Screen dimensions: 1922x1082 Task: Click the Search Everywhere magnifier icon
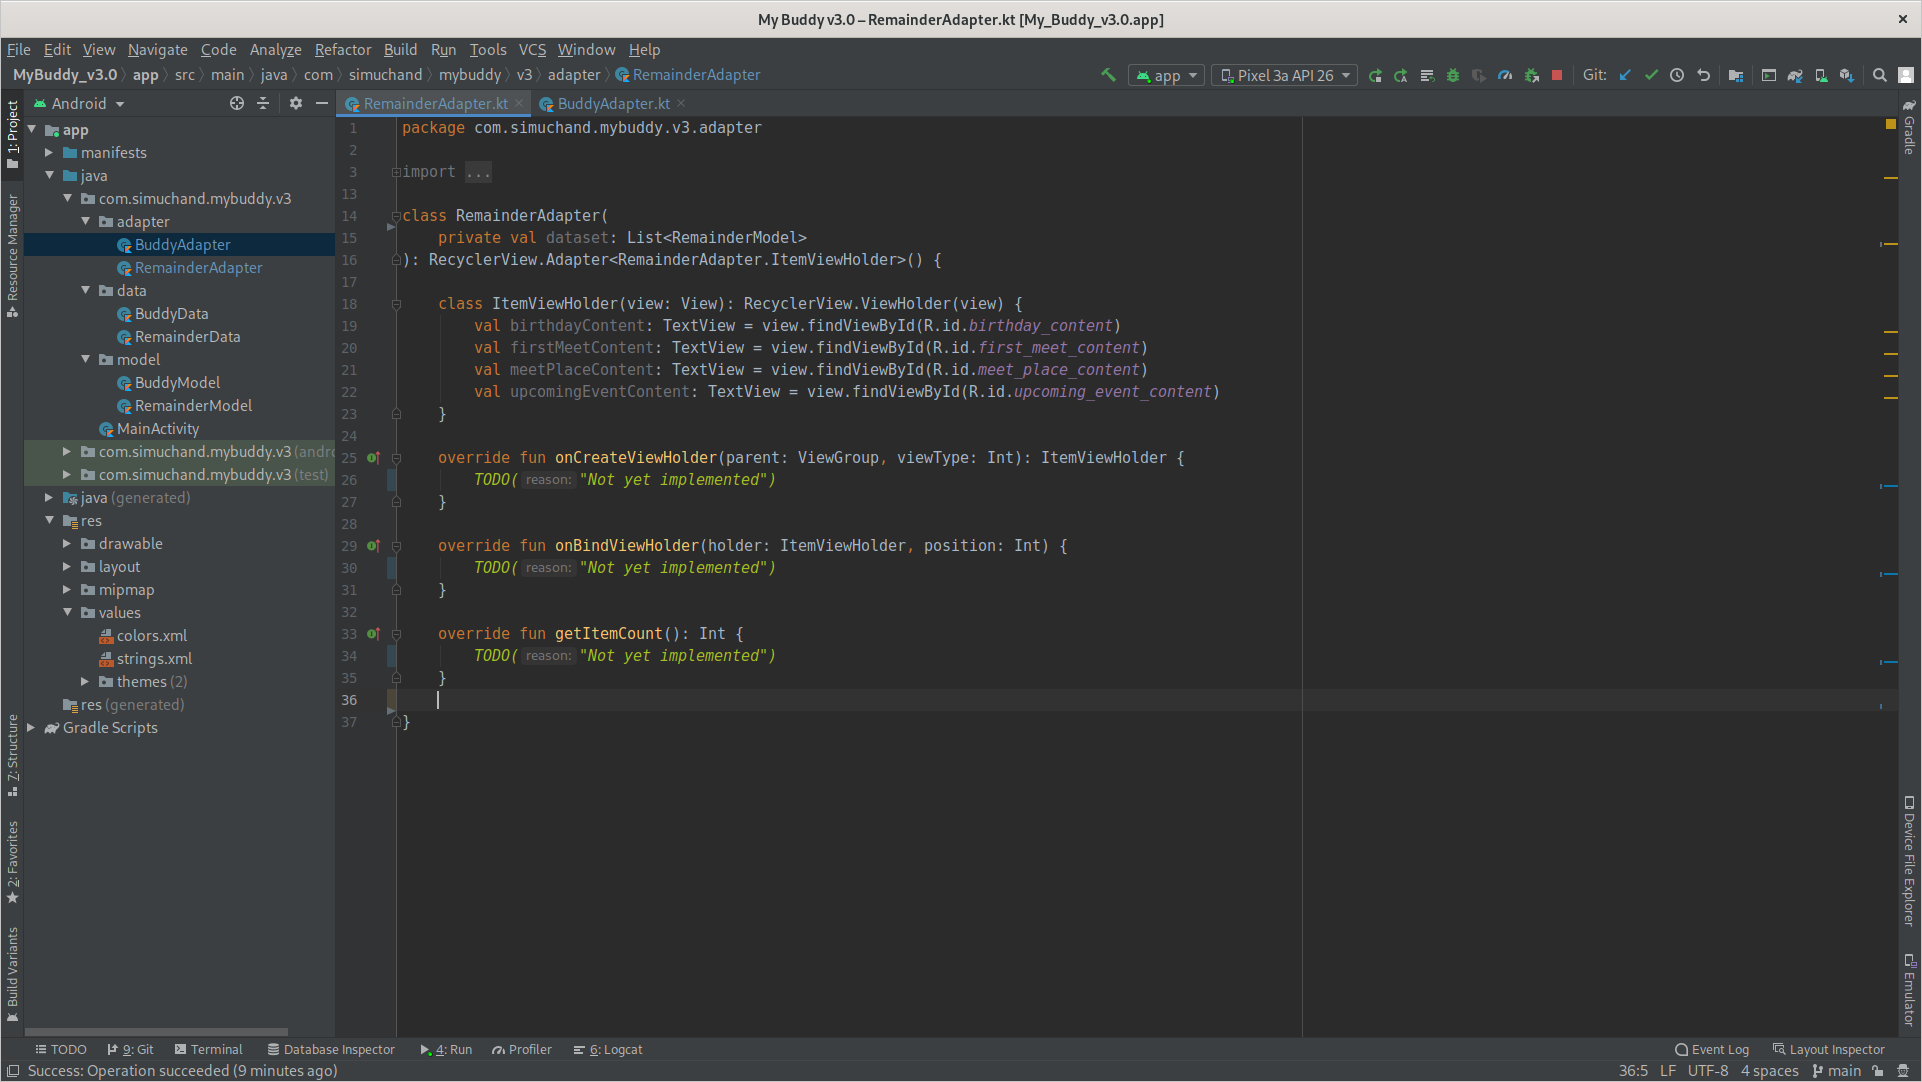click(x=1880, y=75)
